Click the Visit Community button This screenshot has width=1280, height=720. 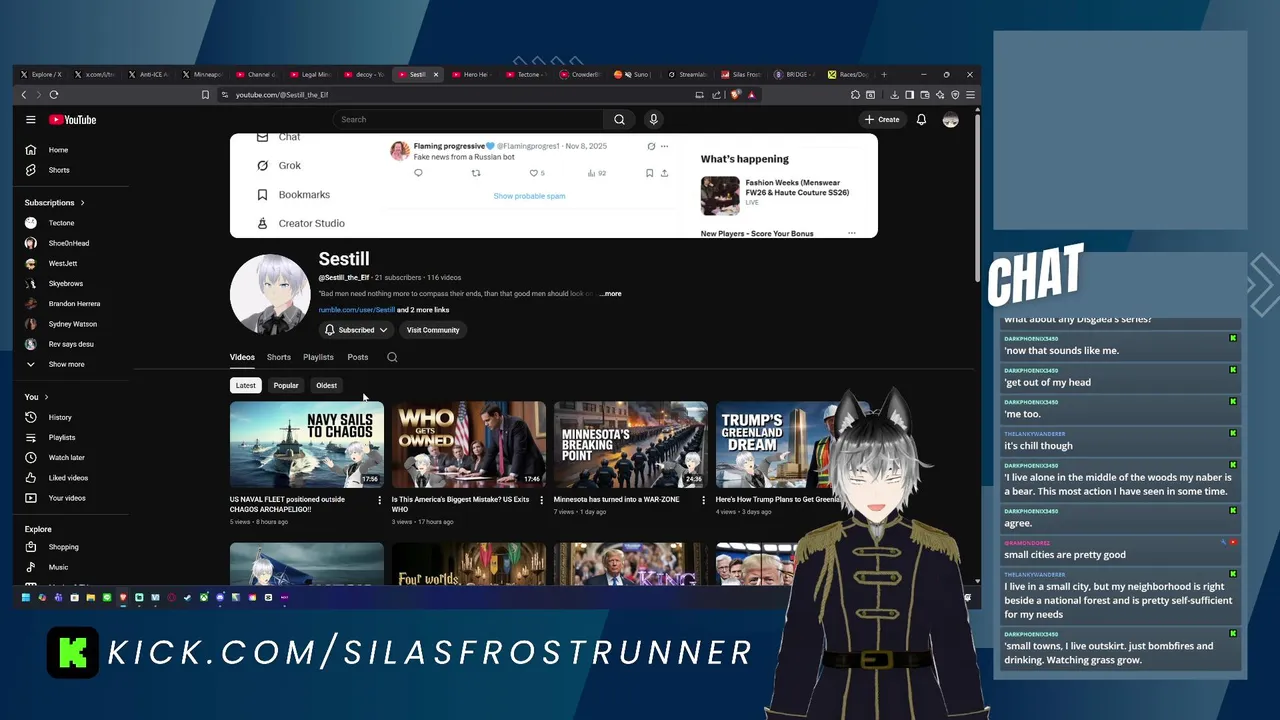(x=433, y=330)
